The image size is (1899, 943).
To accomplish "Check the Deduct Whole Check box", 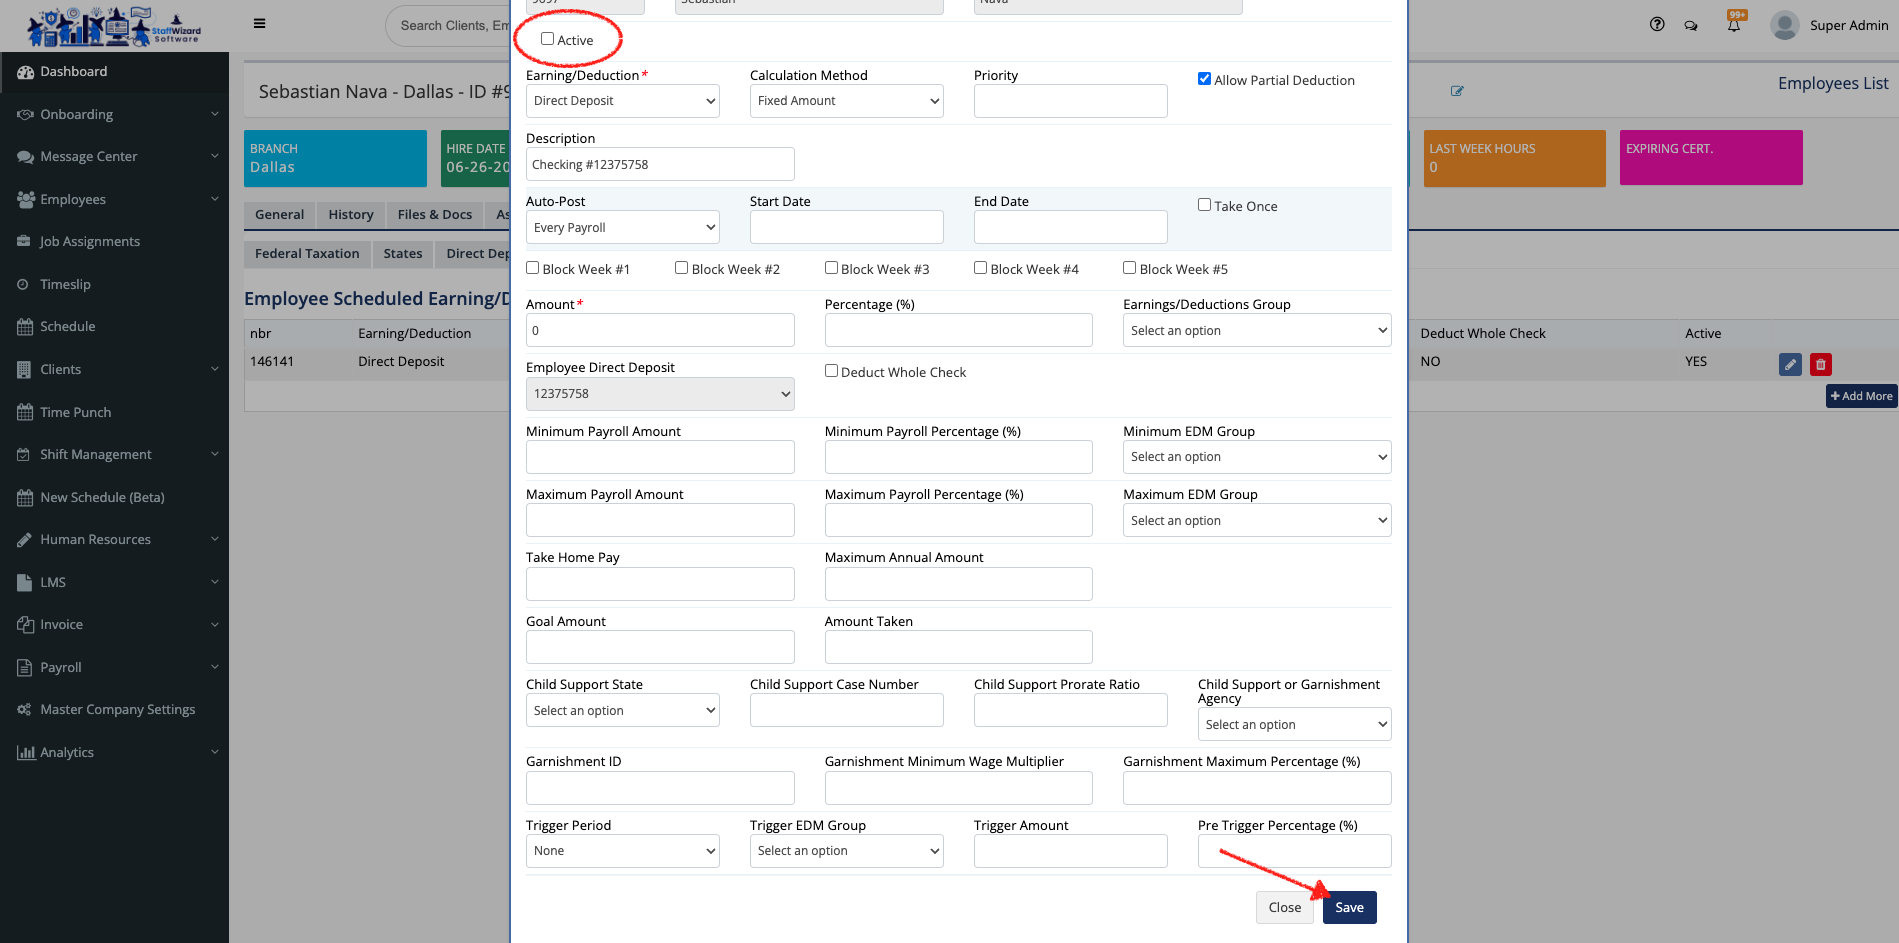I will click(x=831, y=371).
